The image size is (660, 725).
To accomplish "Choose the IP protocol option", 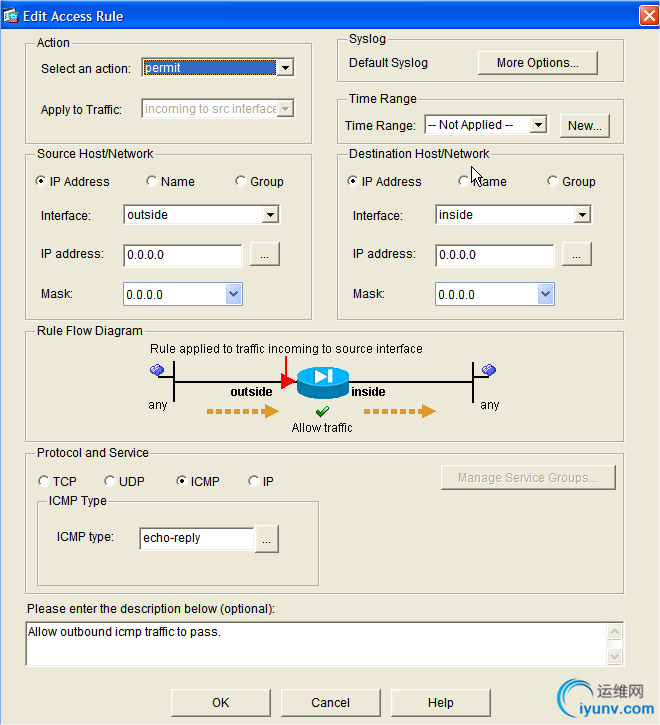I will pos(253,481).
